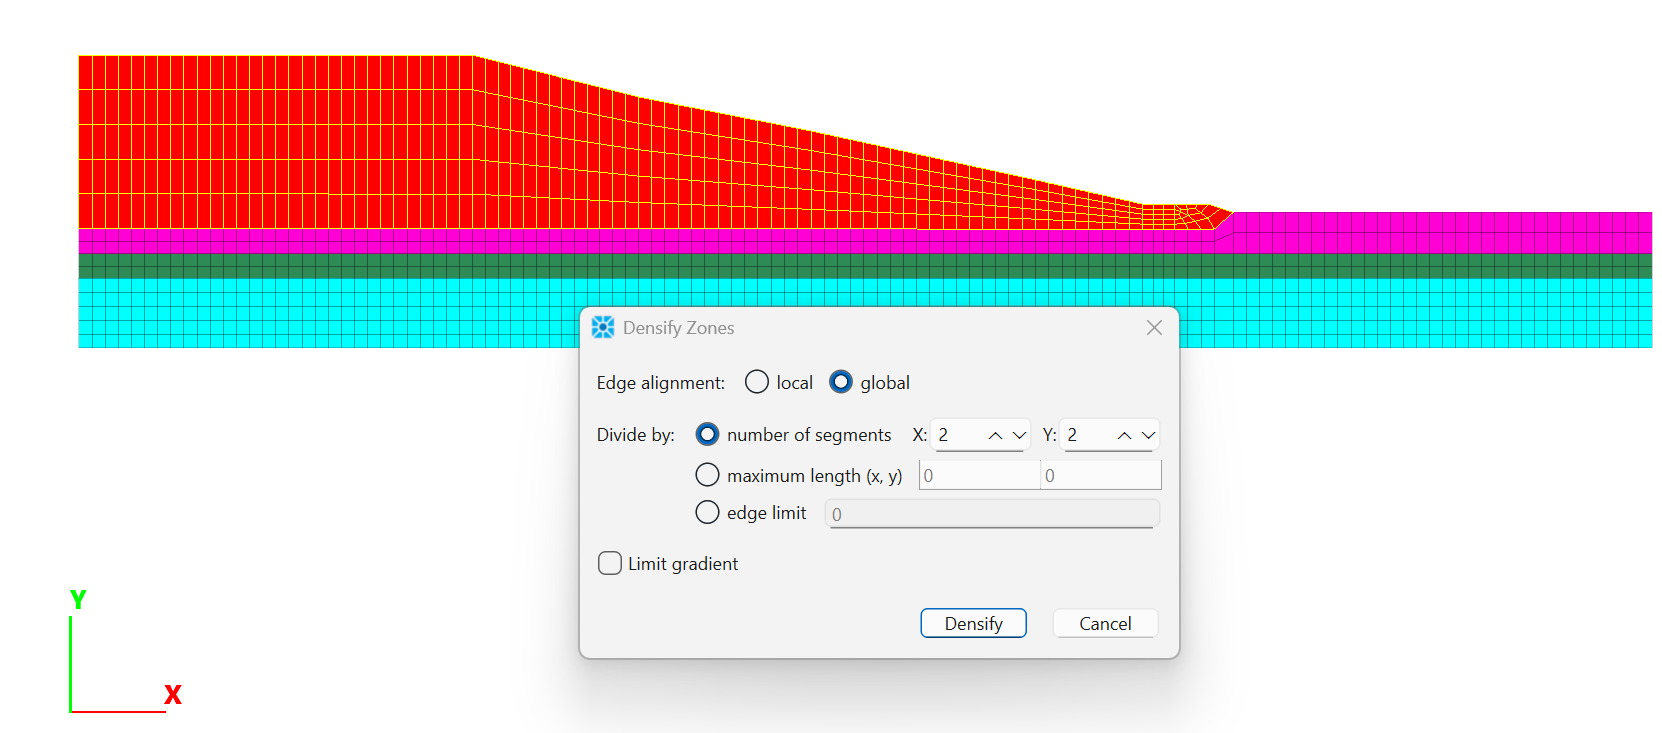Increase X segments with up arrow
This screenshot has width=1662, height=733.
tap(995, 435)
